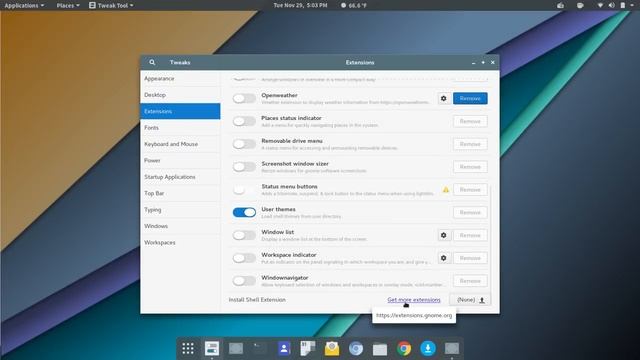640x360 pixels.
Task: Open the file manager folder in dock
Action: click(380, 349)
